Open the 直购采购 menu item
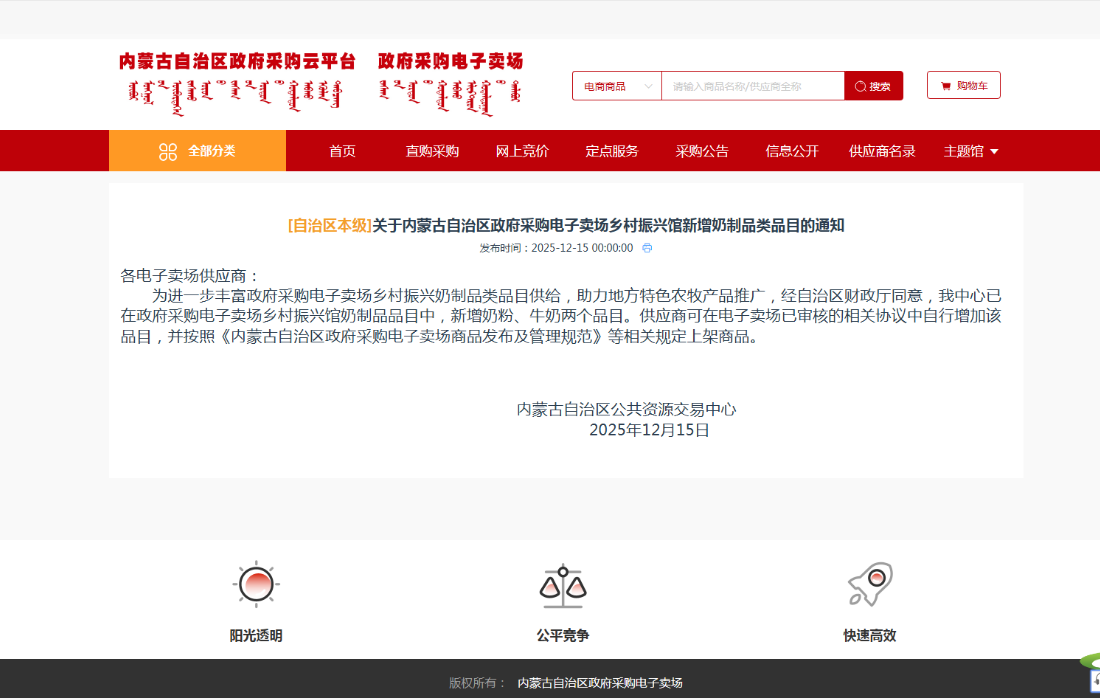 click(x=432, y=151)
